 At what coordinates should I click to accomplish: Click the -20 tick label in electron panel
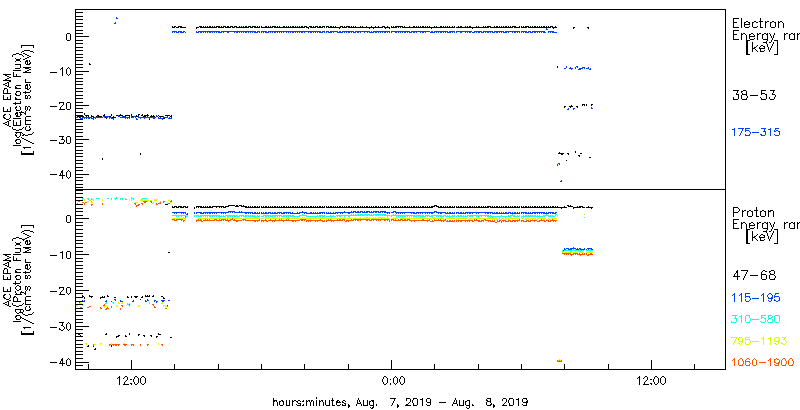[60, 106]
